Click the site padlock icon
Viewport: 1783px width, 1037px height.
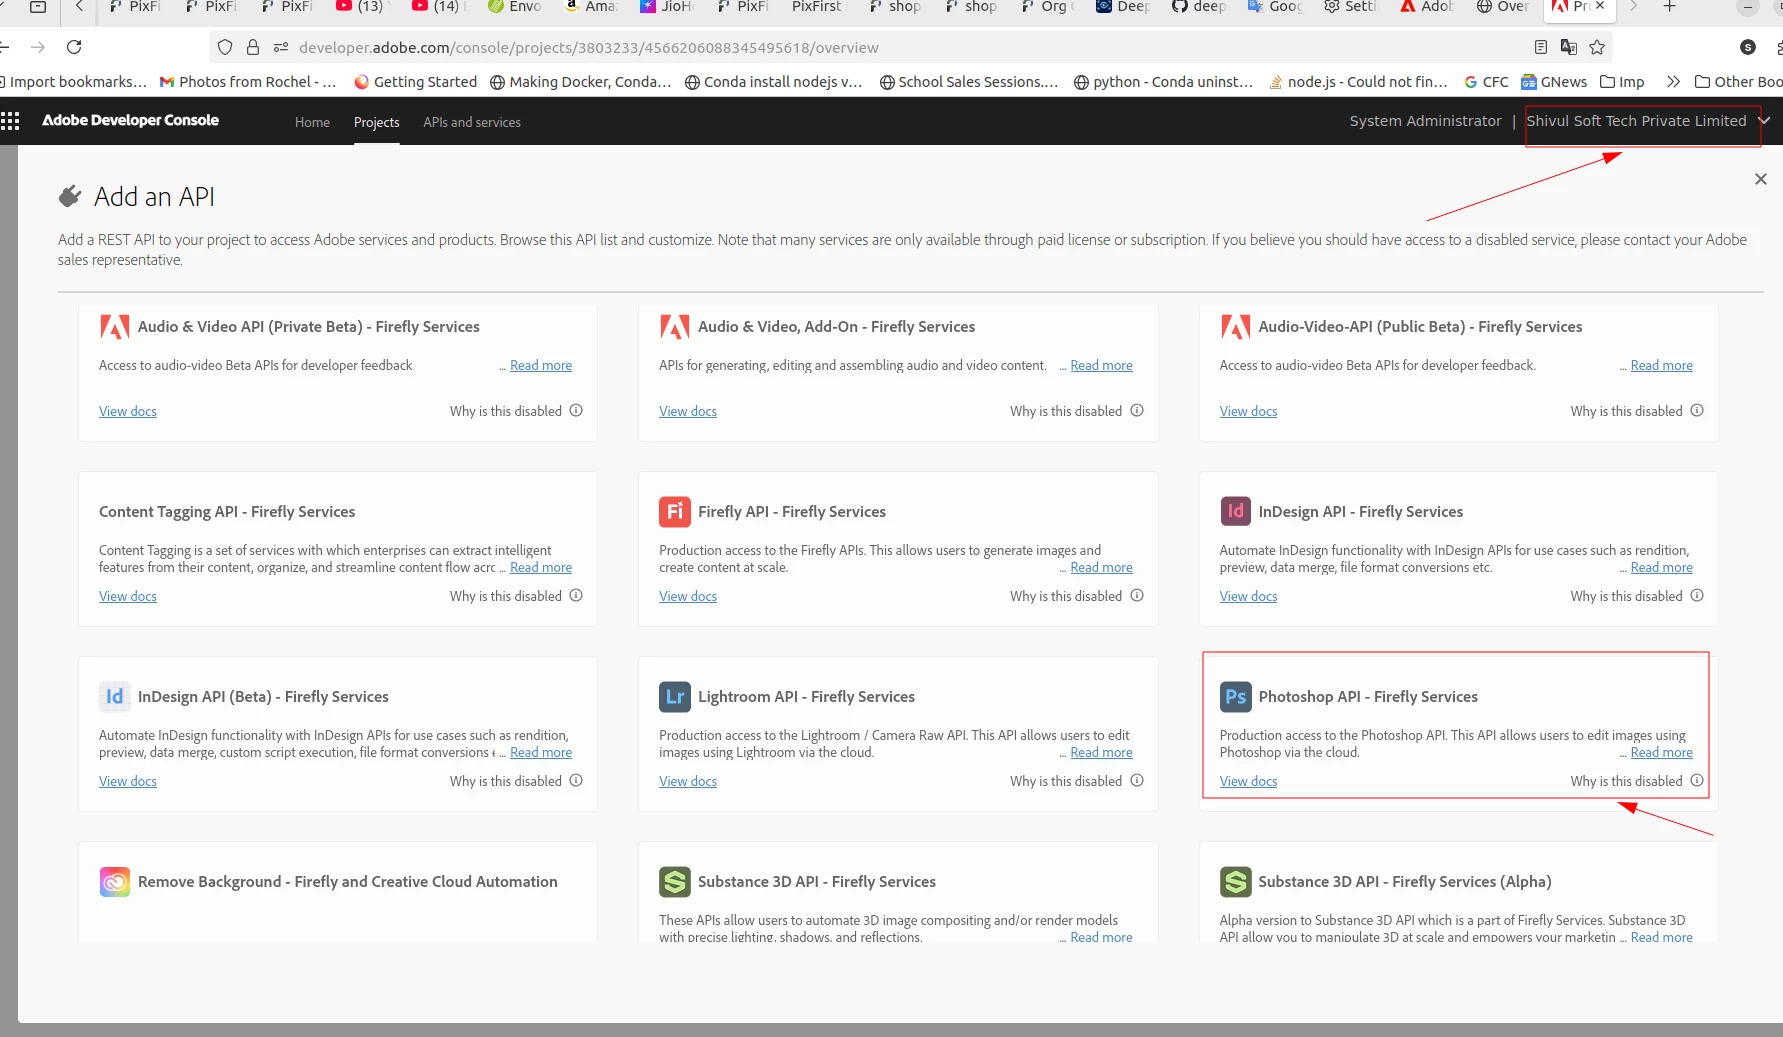click(253, 47)
